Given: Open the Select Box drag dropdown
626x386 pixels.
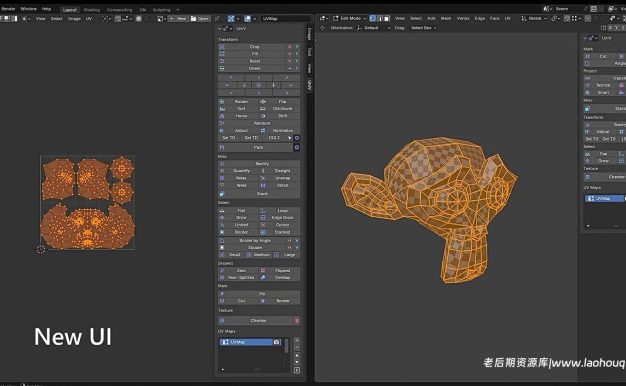Looking at the screenshot, I should point(424,28).
